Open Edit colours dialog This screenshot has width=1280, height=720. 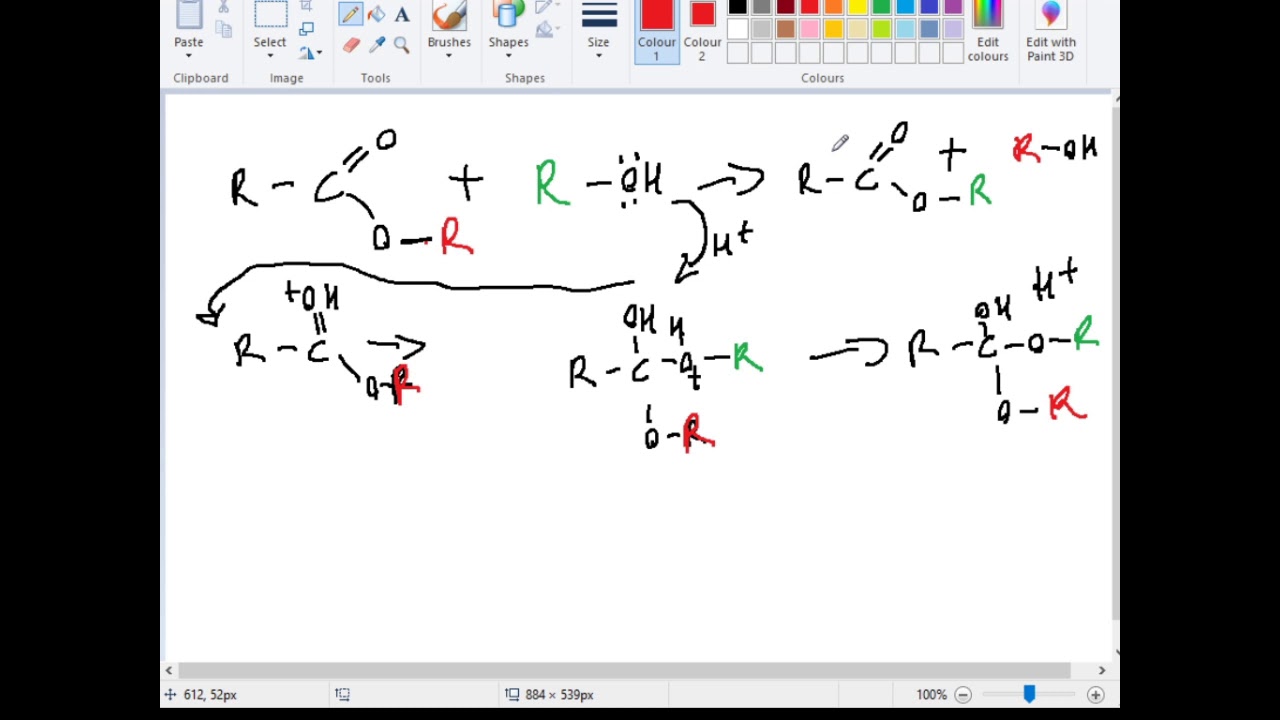point(987,31)
